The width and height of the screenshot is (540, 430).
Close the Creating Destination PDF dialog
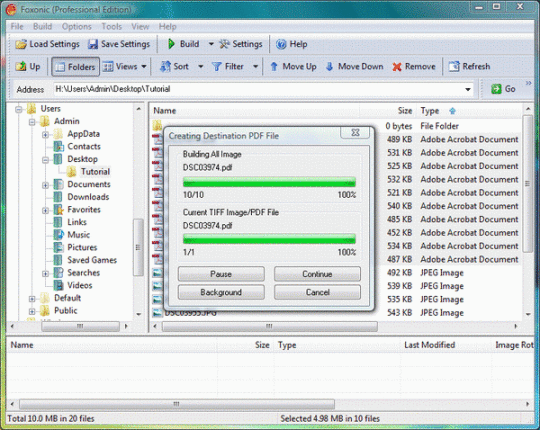(355, 133)
